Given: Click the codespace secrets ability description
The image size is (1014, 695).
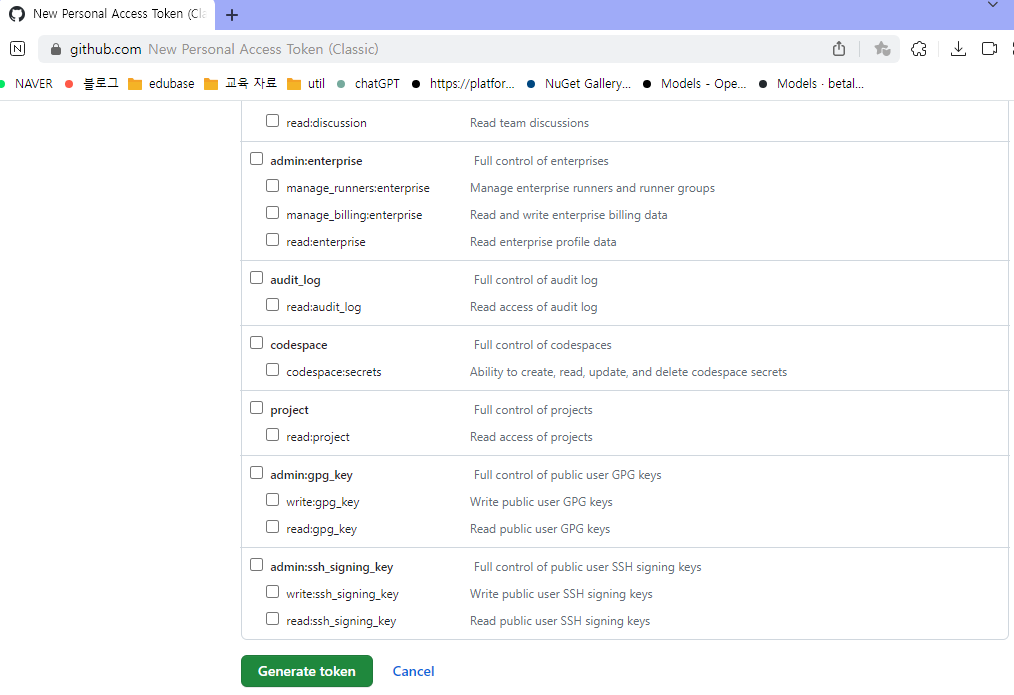Looking at the screenshot, I should pos(629,372).
